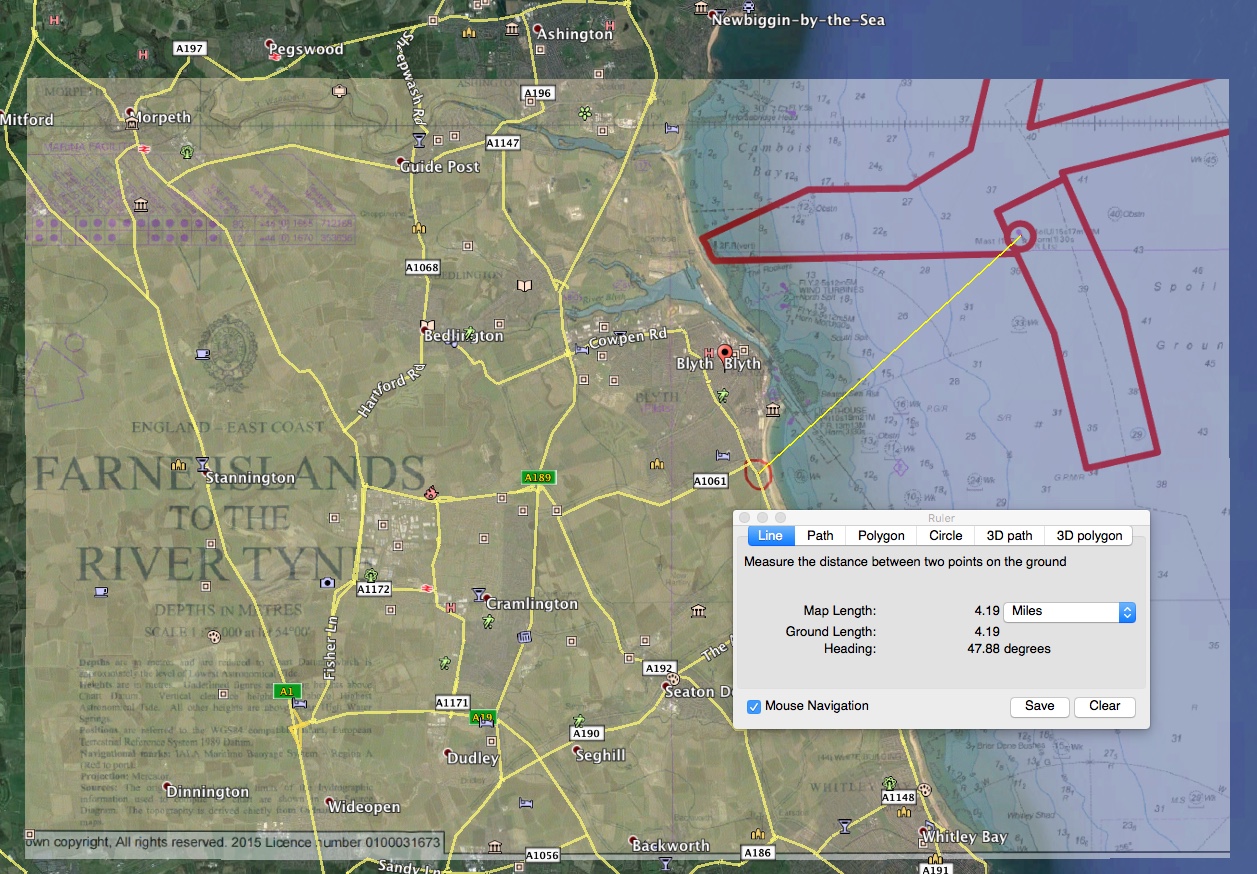
Task: Disable the Mouse Navigation checkbox
Action: [x=754, y=707]
